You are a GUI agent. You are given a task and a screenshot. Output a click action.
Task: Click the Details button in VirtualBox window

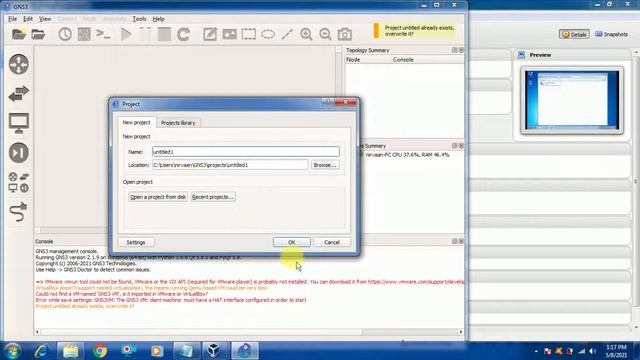574,34
